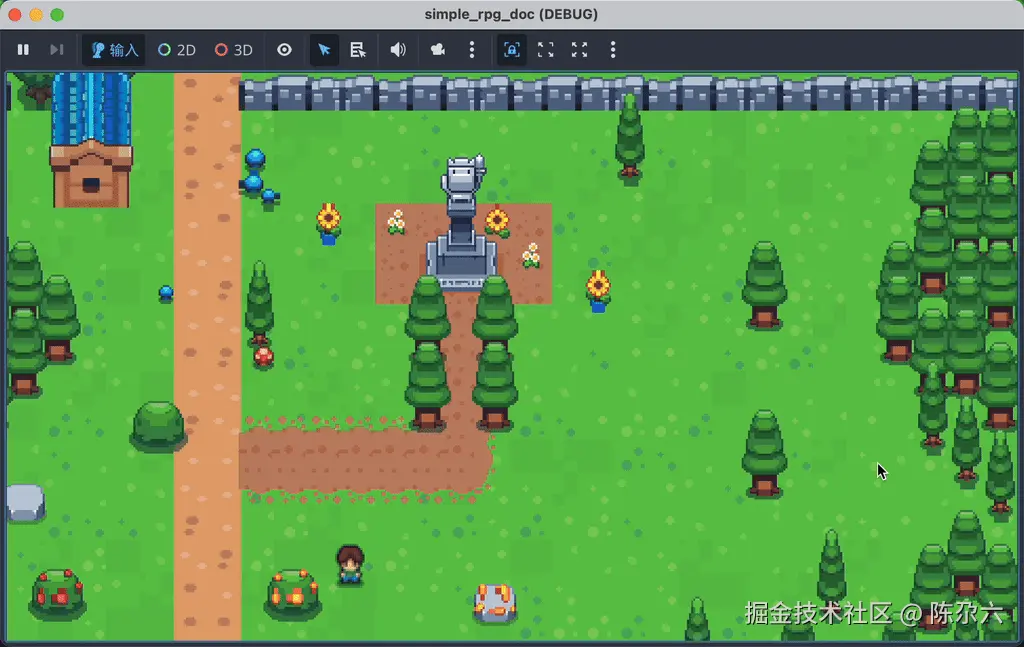Open camera override options menu
Viewport: 1024px width, 647px height.
point(472,50)
